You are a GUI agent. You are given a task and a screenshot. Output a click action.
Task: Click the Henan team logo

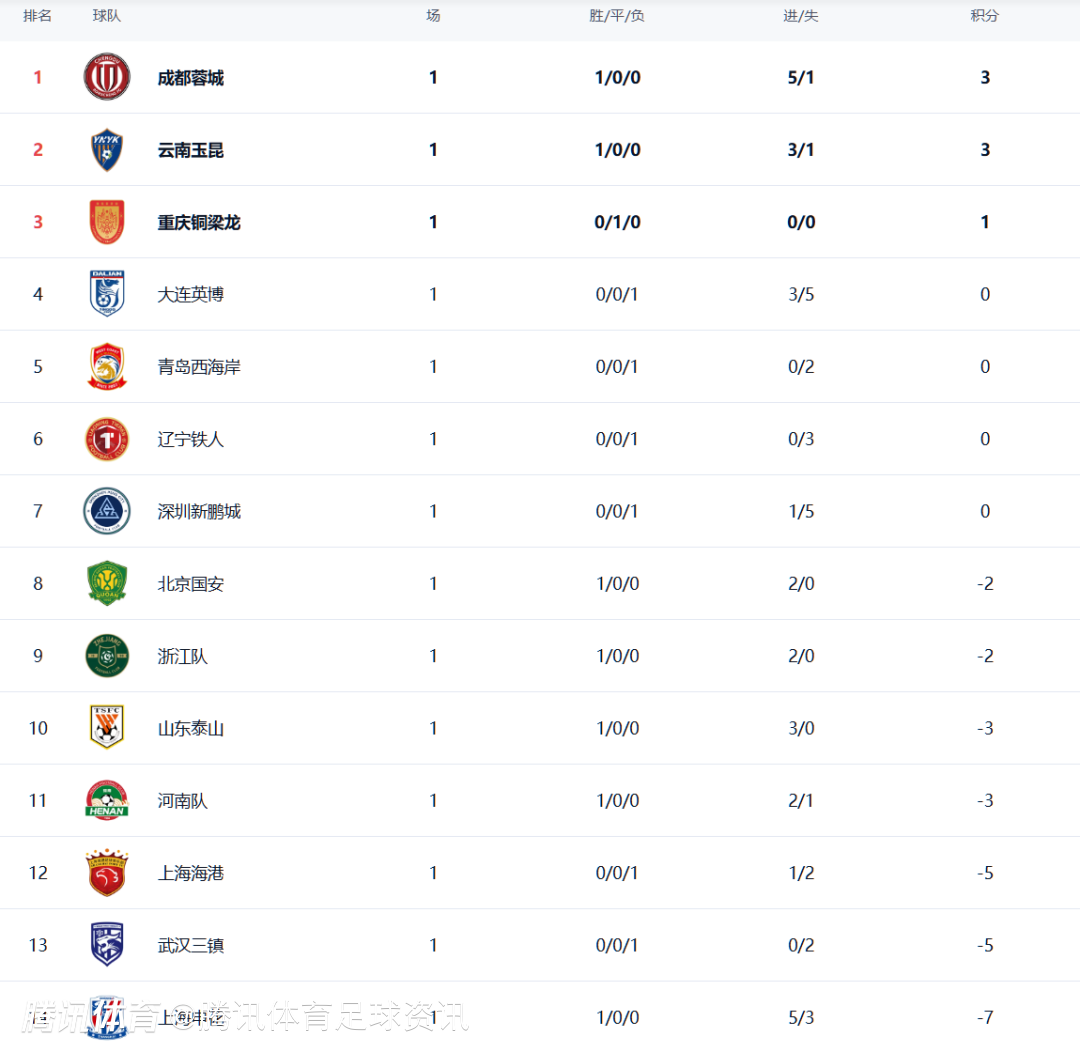(x=107, y=801)
